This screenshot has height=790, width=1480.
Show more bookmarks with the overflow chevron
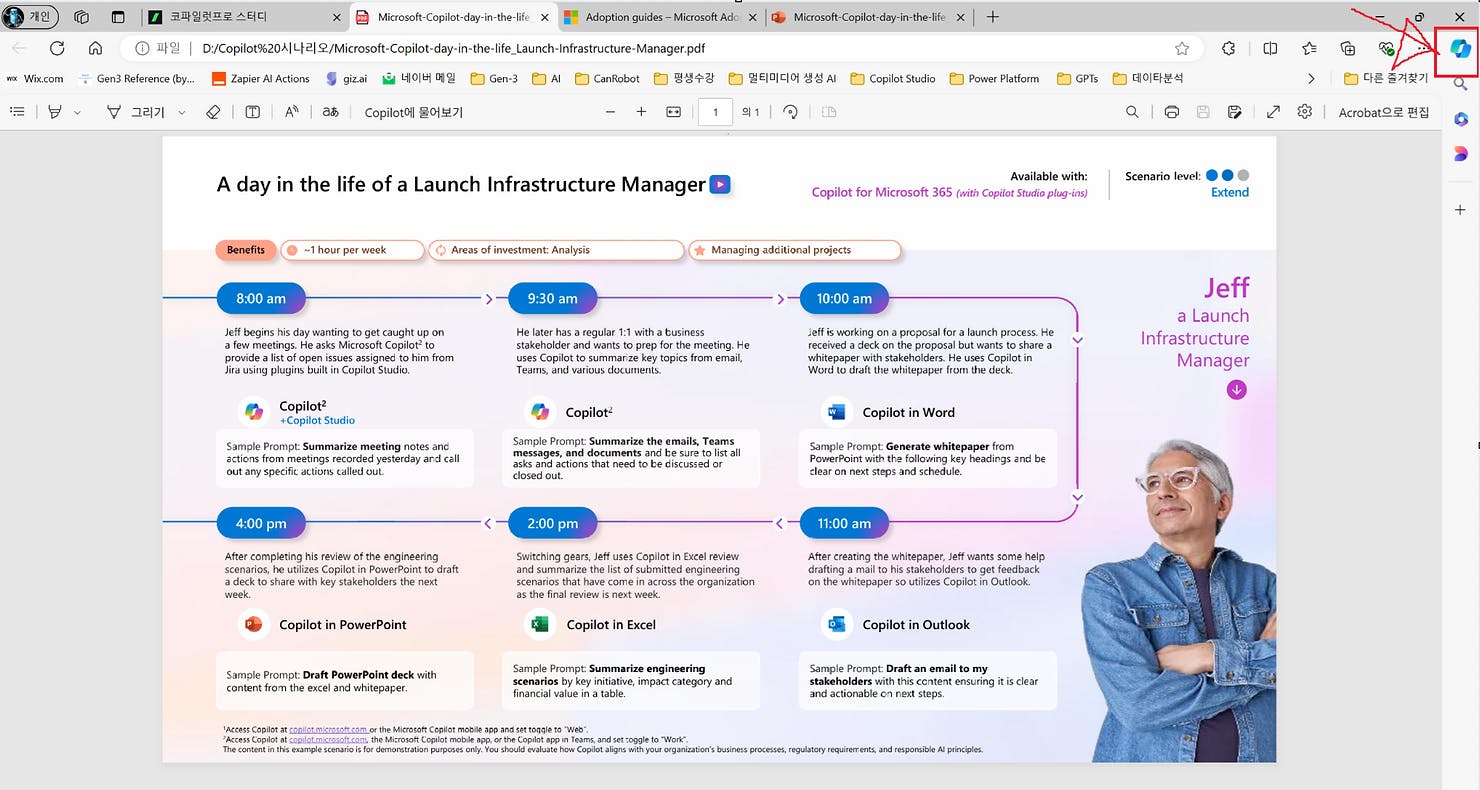[1311, 78]
